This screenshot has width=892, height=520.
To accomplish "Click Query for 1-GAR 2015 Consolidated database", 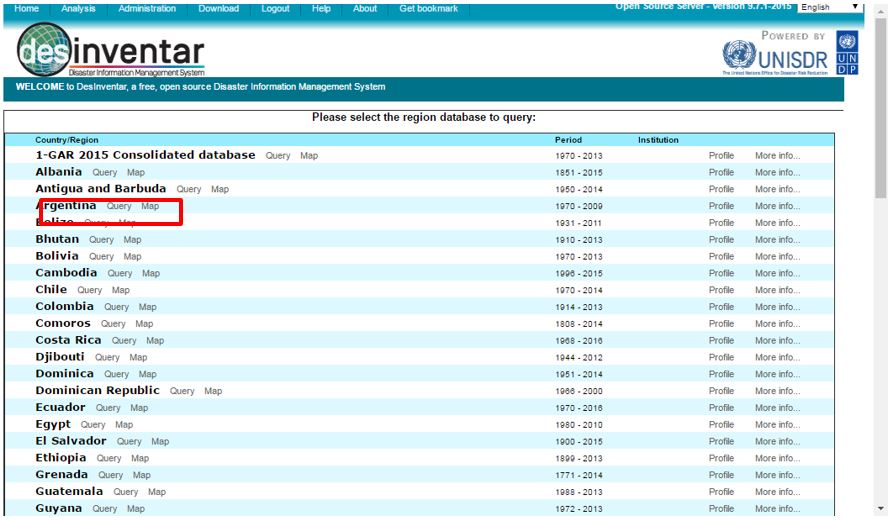I will tap(278, 155).
